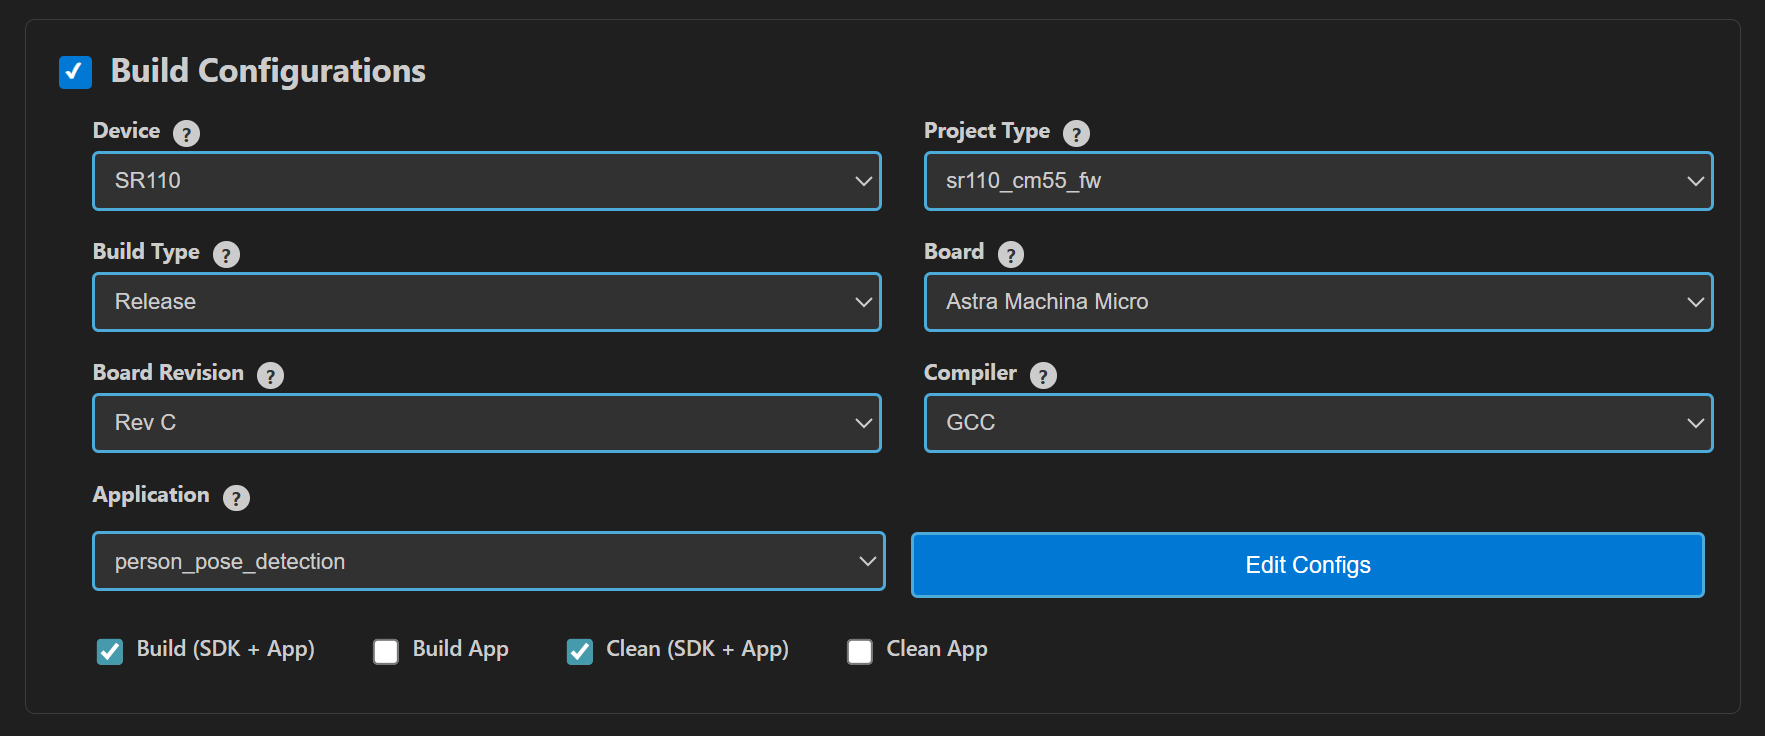1765x736 pixels.
Task: Click the 'Build App' checkbox label text
Action: tap(461, 649)
